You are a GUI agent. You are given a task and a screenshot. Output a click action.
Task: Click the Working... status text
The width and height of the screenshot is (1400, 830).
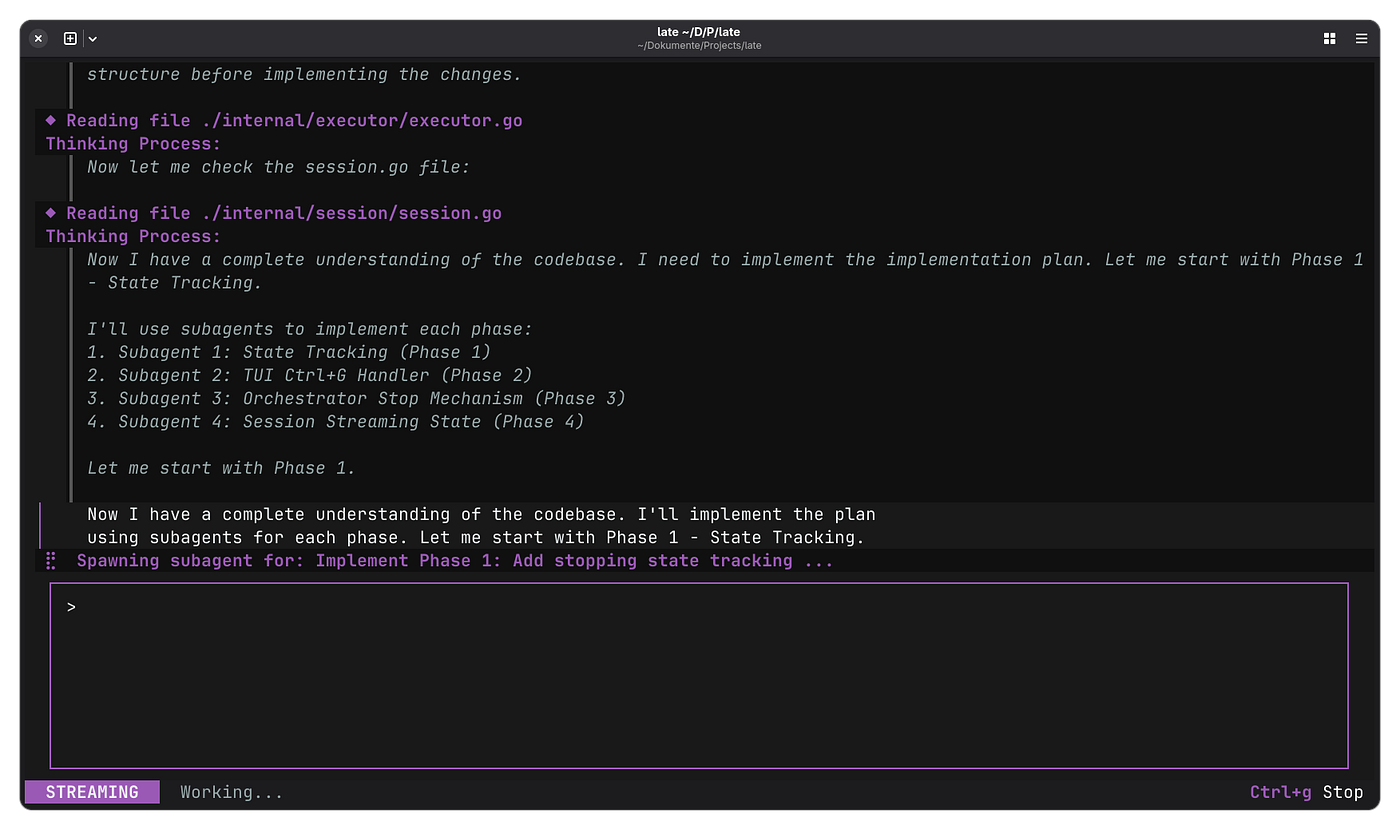click(x=231, y=792)
